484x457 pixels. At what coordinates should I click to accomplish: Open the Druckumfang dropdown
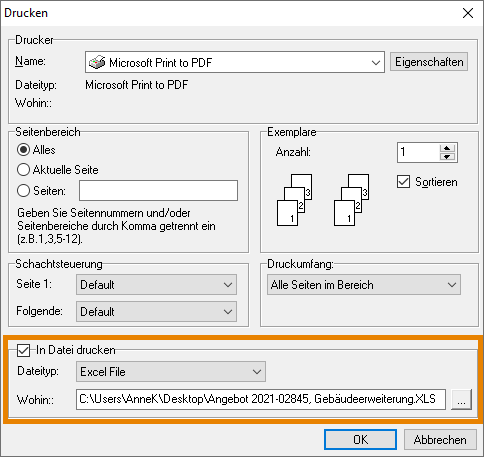pyautogui.click(x=364, y=285)
